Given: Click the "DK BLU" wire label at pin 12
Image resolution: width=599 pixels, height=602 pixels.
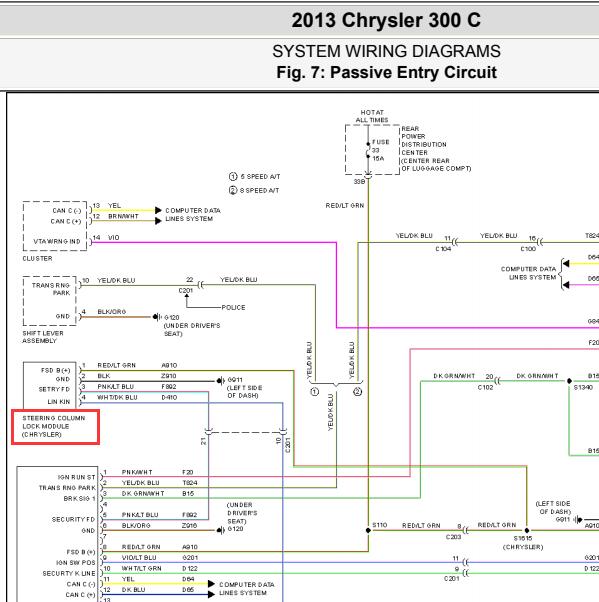Looking at the screenshot, I should [x=133, y=590].
